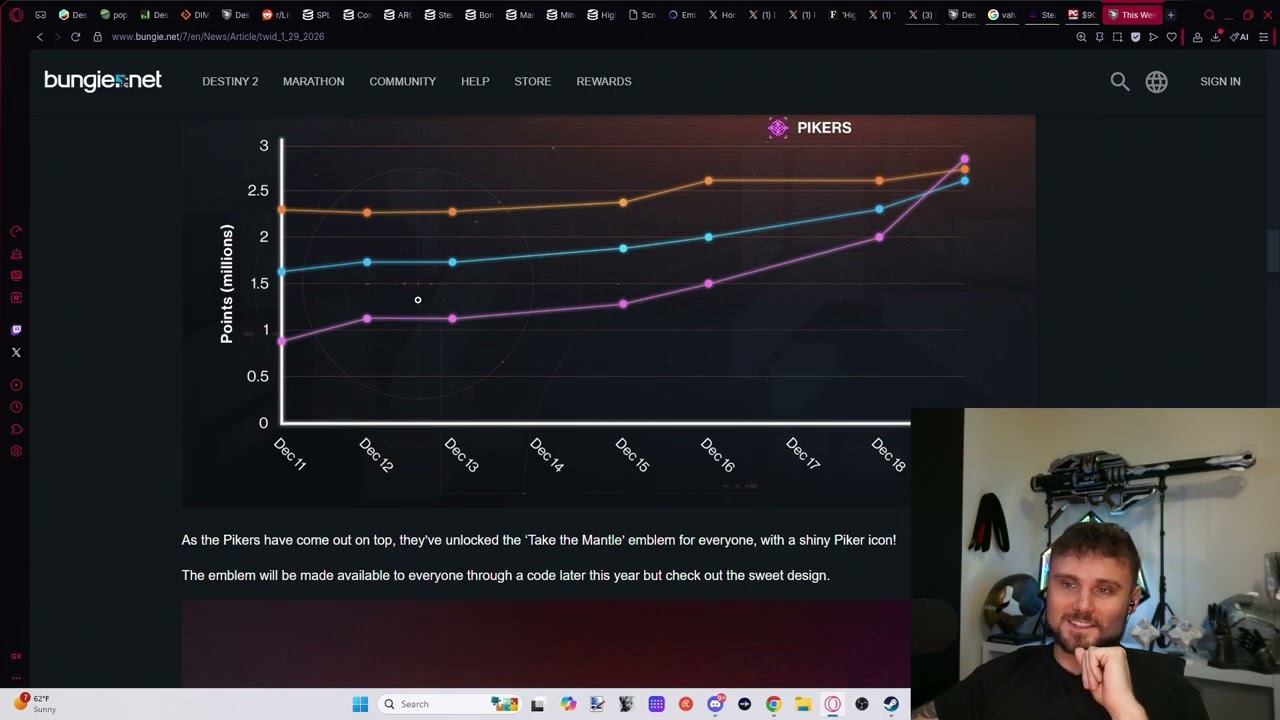This screenshot has width=1280, height=720.
Task: Open sidebar settings gear icon
Action: (x=16, y=451)
